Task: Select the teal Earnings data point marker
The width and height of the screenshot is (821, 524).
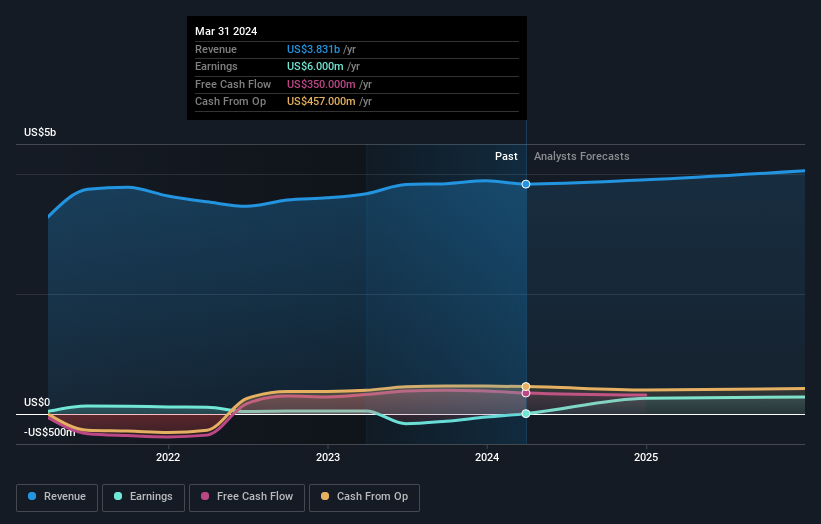Action: 526,414
